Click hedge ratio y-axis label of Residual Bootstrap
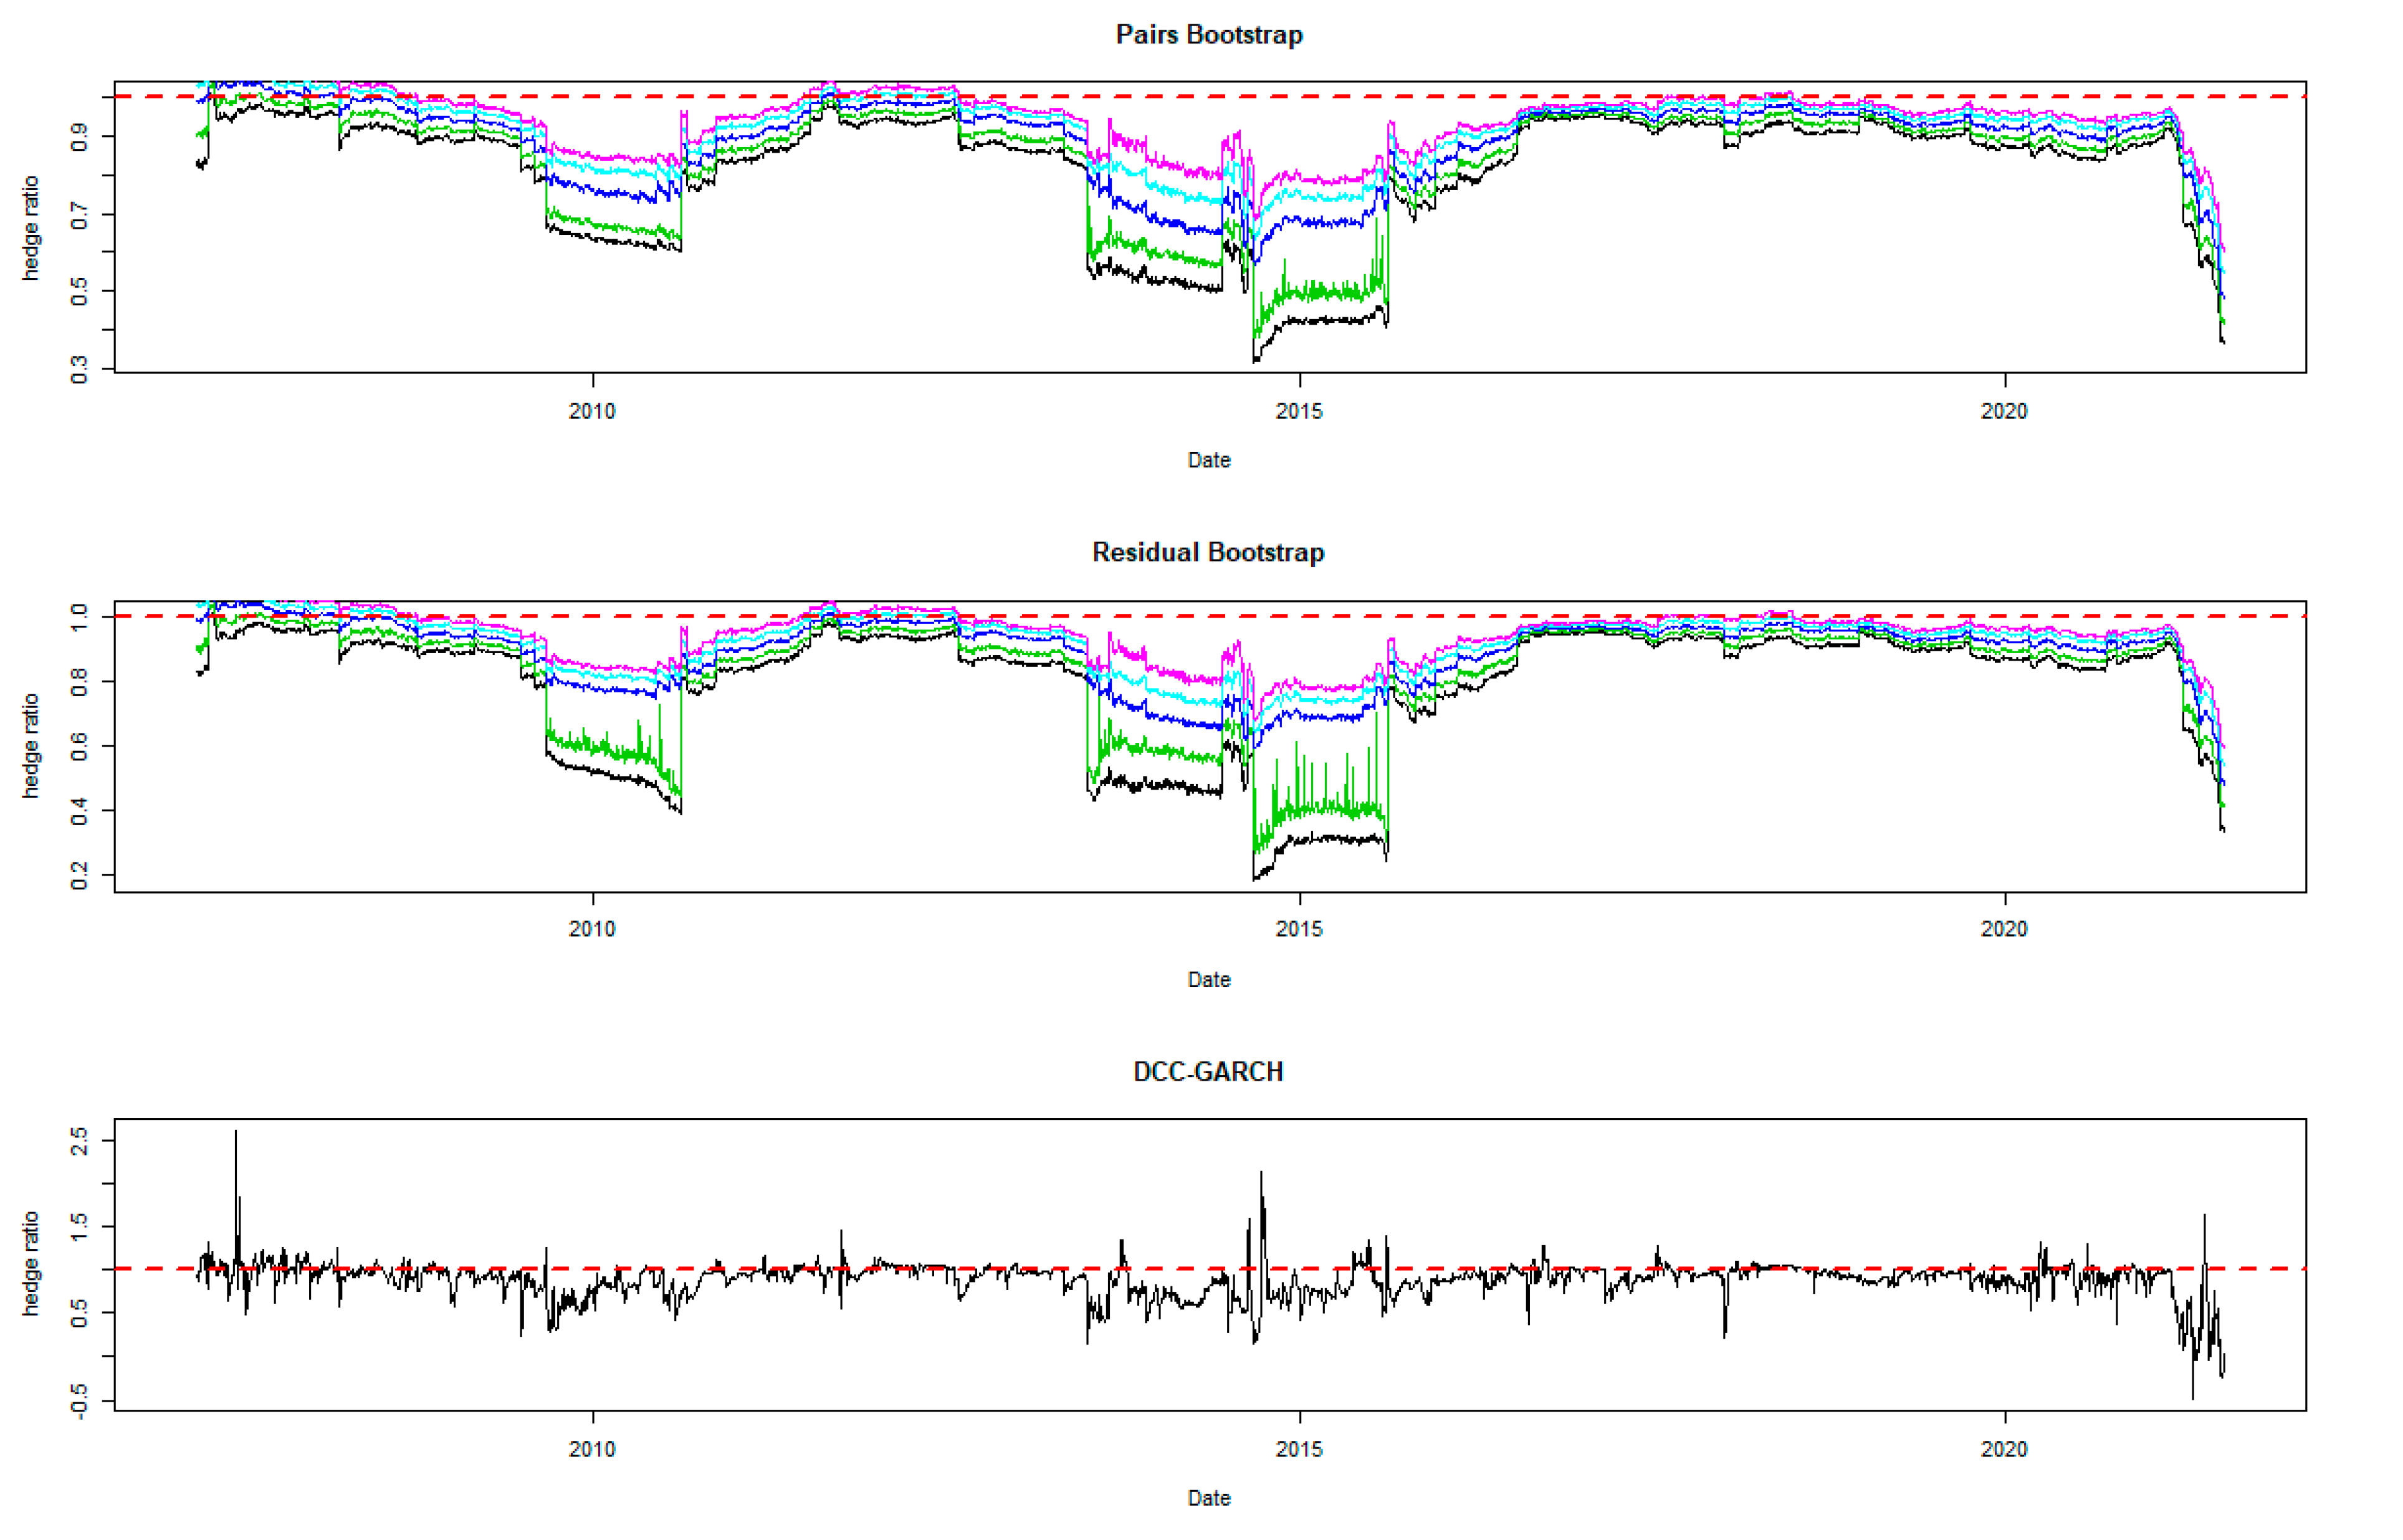 pos(31,746)
